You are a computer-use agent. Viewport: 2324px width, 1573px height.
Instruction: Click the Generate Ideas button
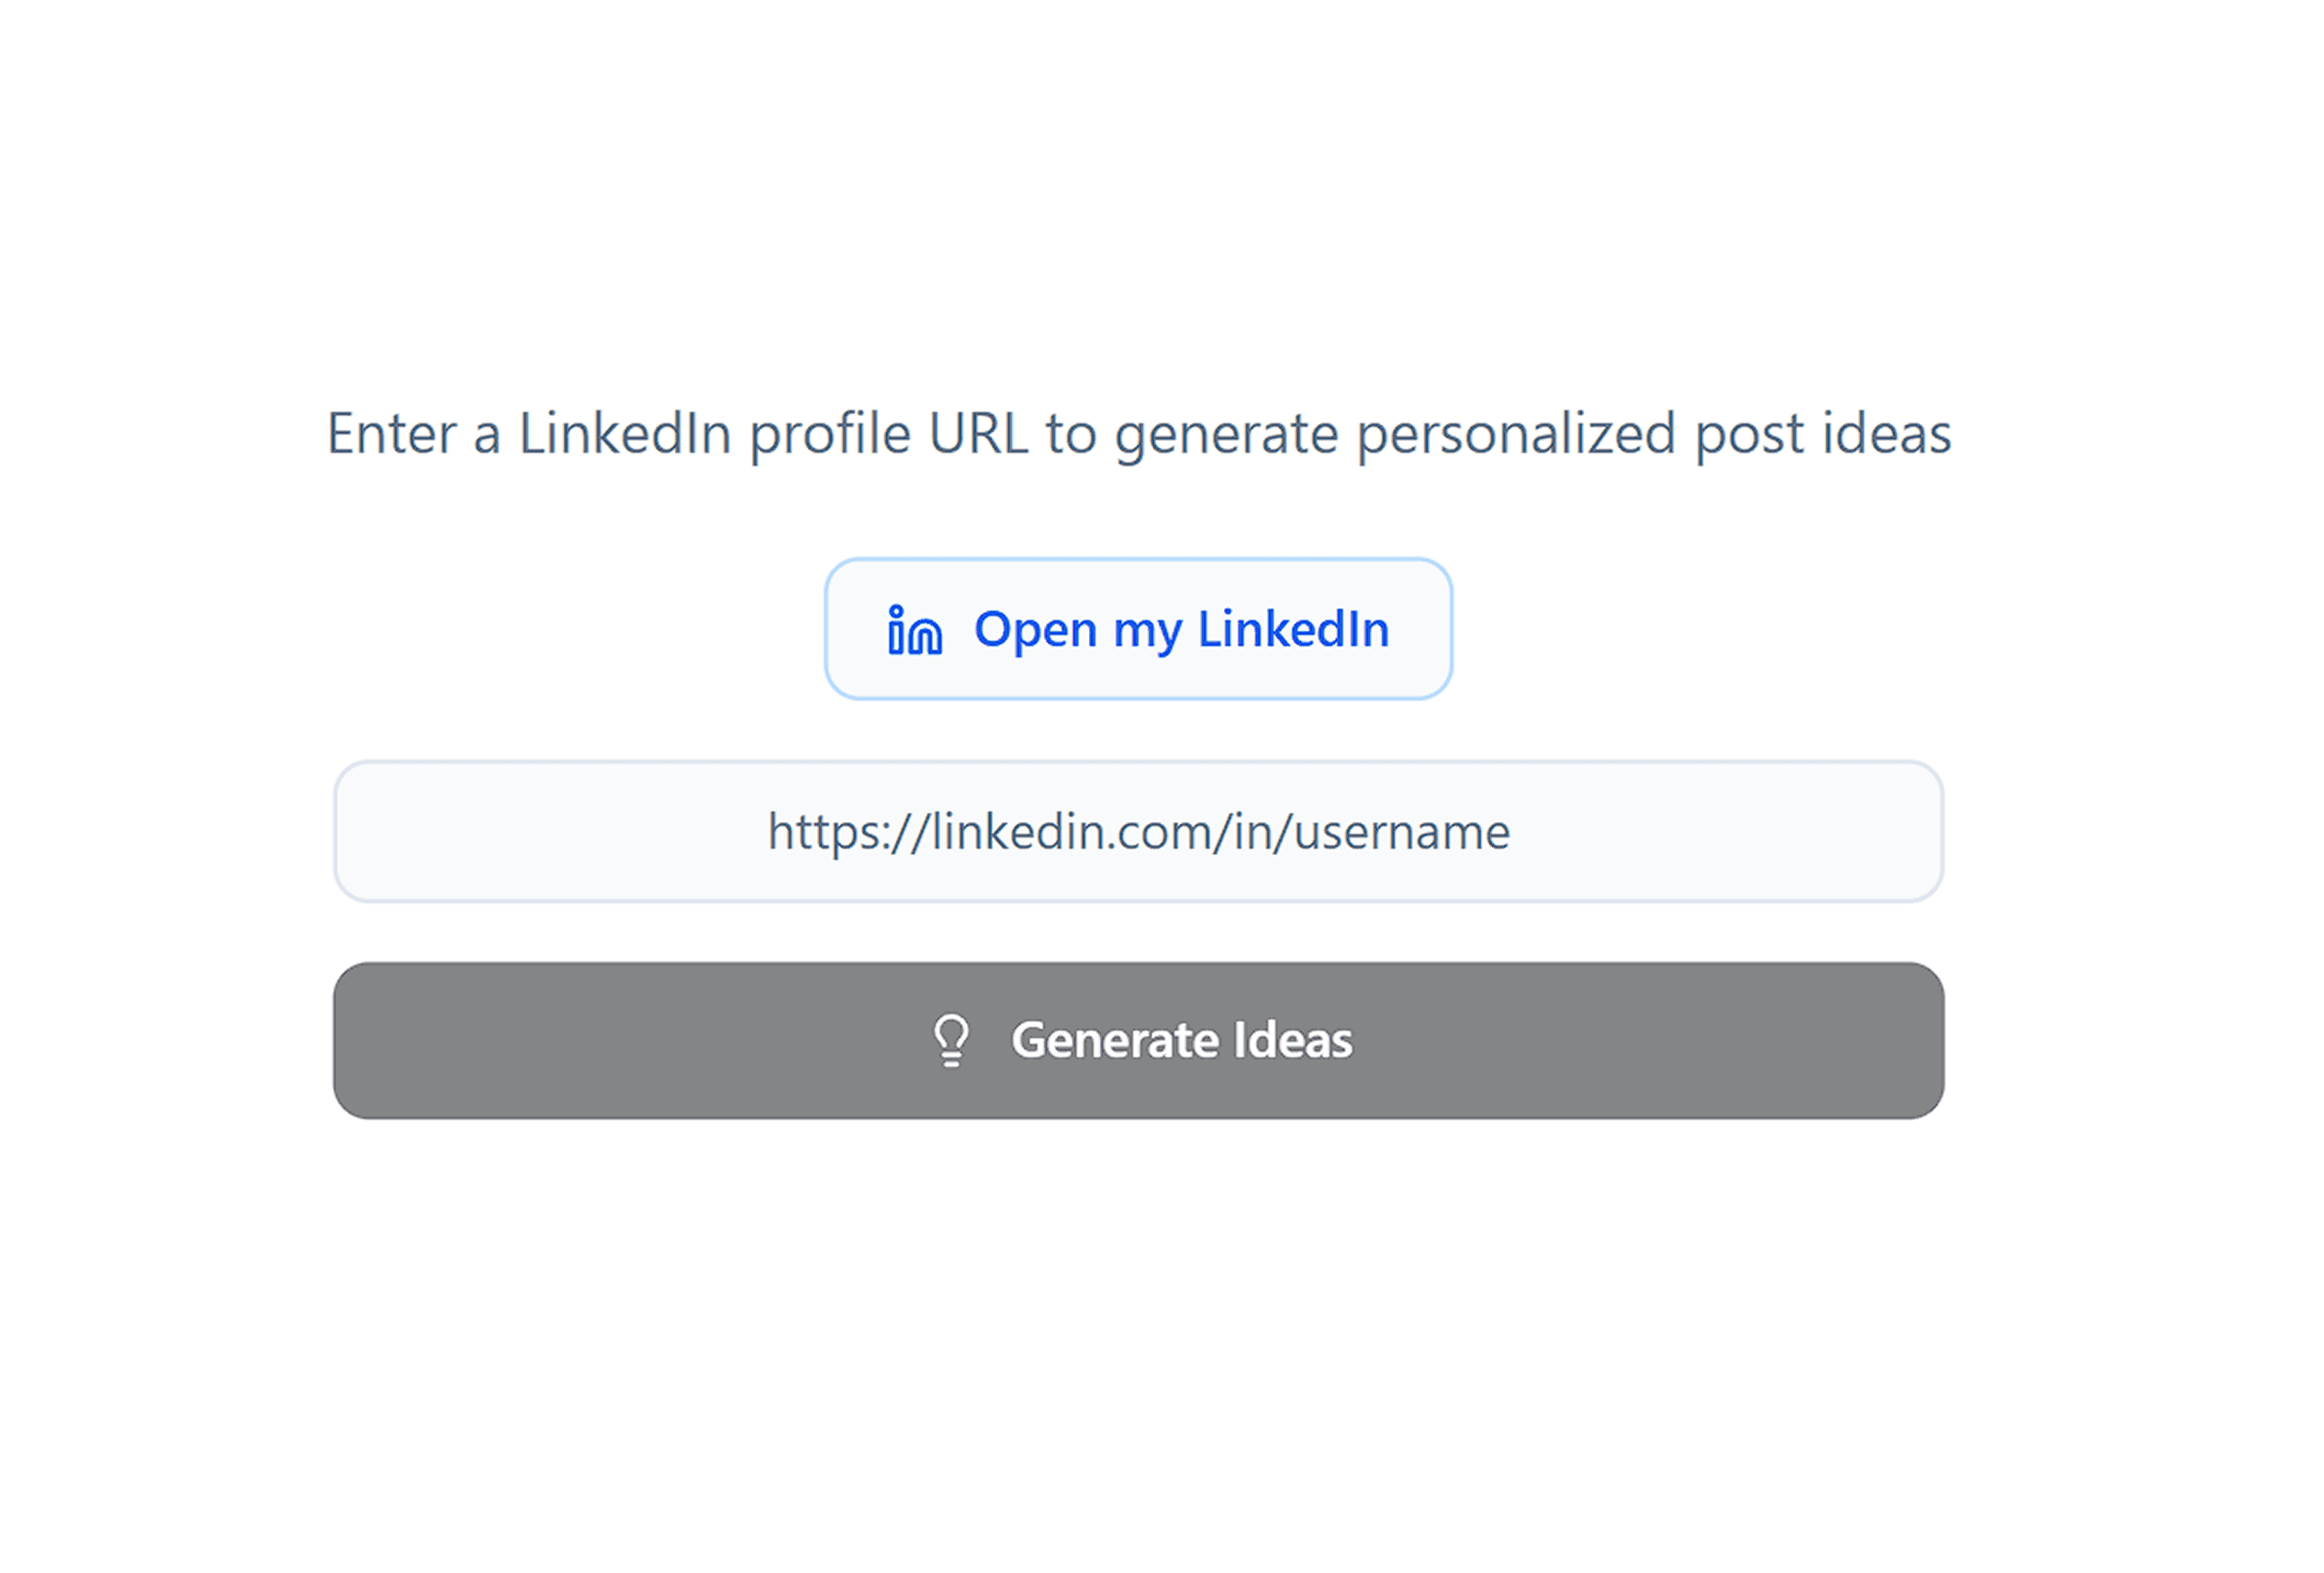click(x=1138, y=1040)
